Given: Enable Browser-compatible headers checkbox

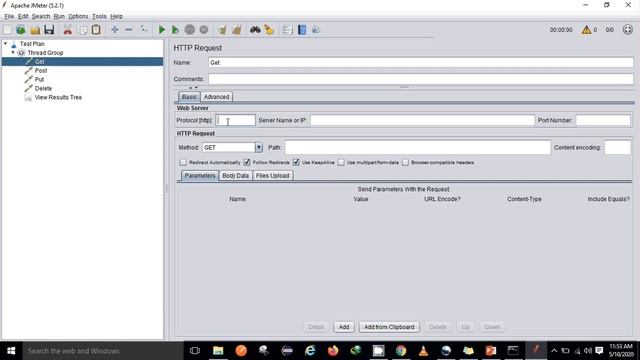Looking at the screenshot, I should 405,162.
